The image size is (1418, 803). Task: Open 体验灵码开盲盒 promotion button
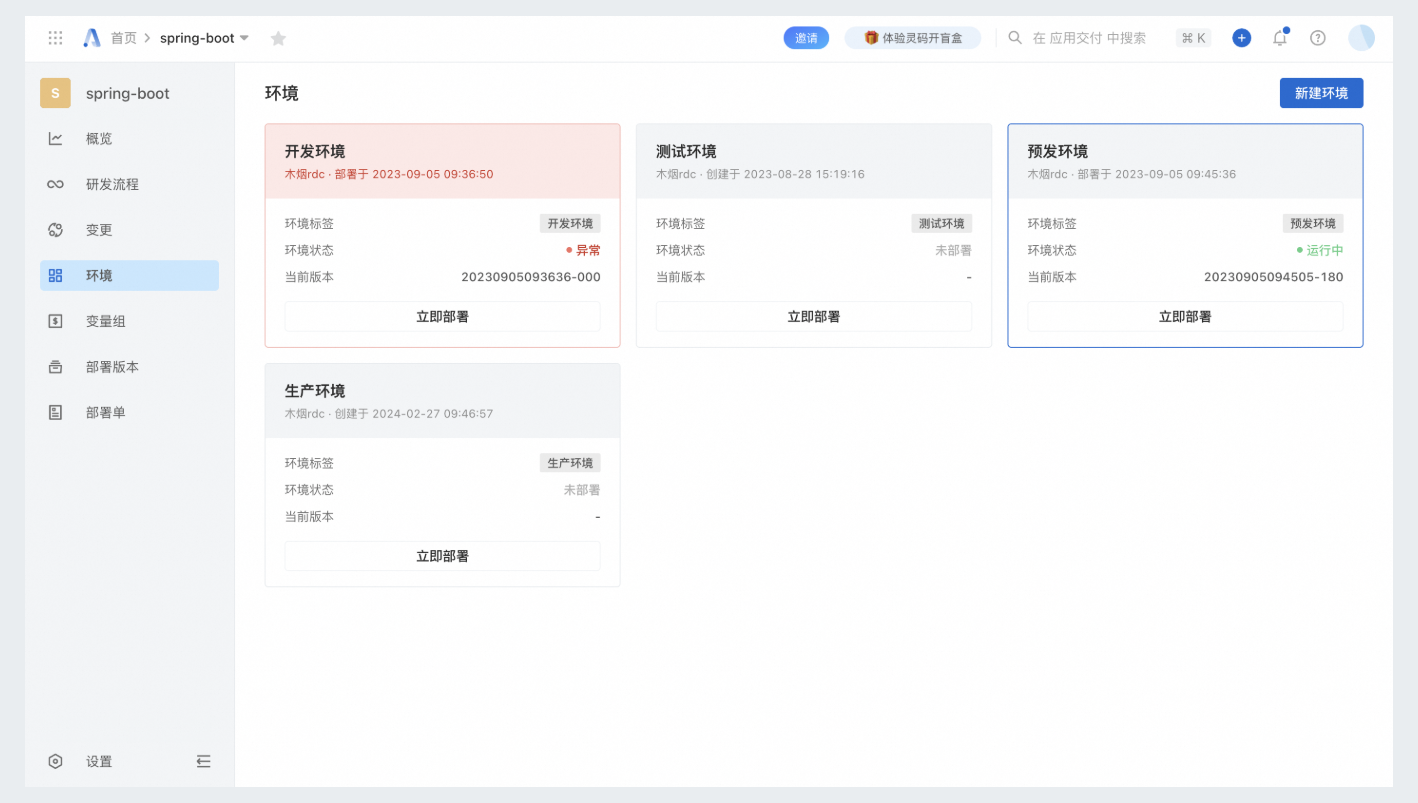(913, 38)
